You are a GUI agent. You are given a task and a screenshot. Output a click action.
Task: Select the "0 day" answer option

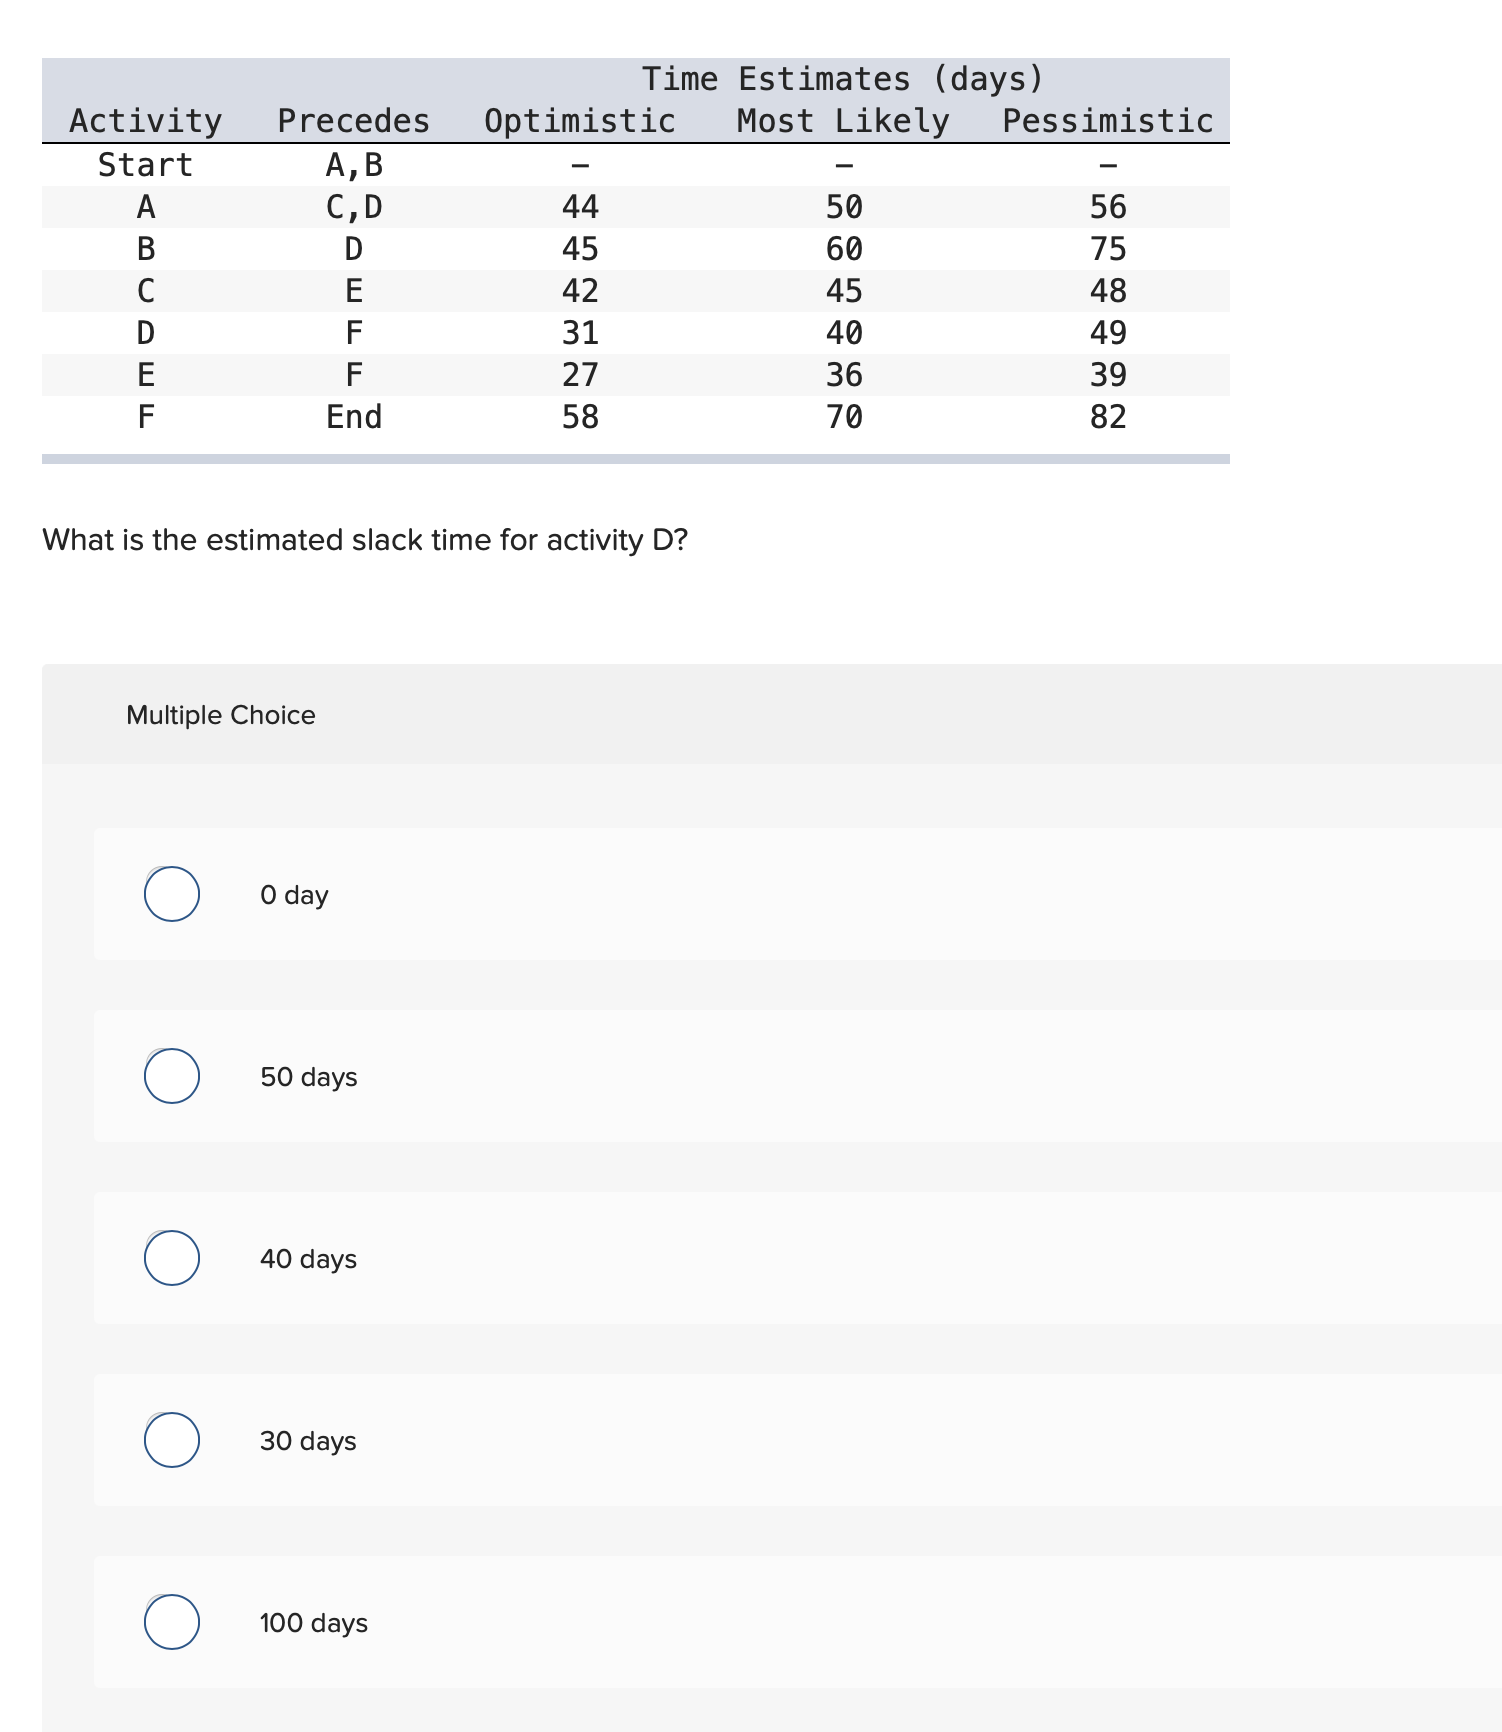171,895
